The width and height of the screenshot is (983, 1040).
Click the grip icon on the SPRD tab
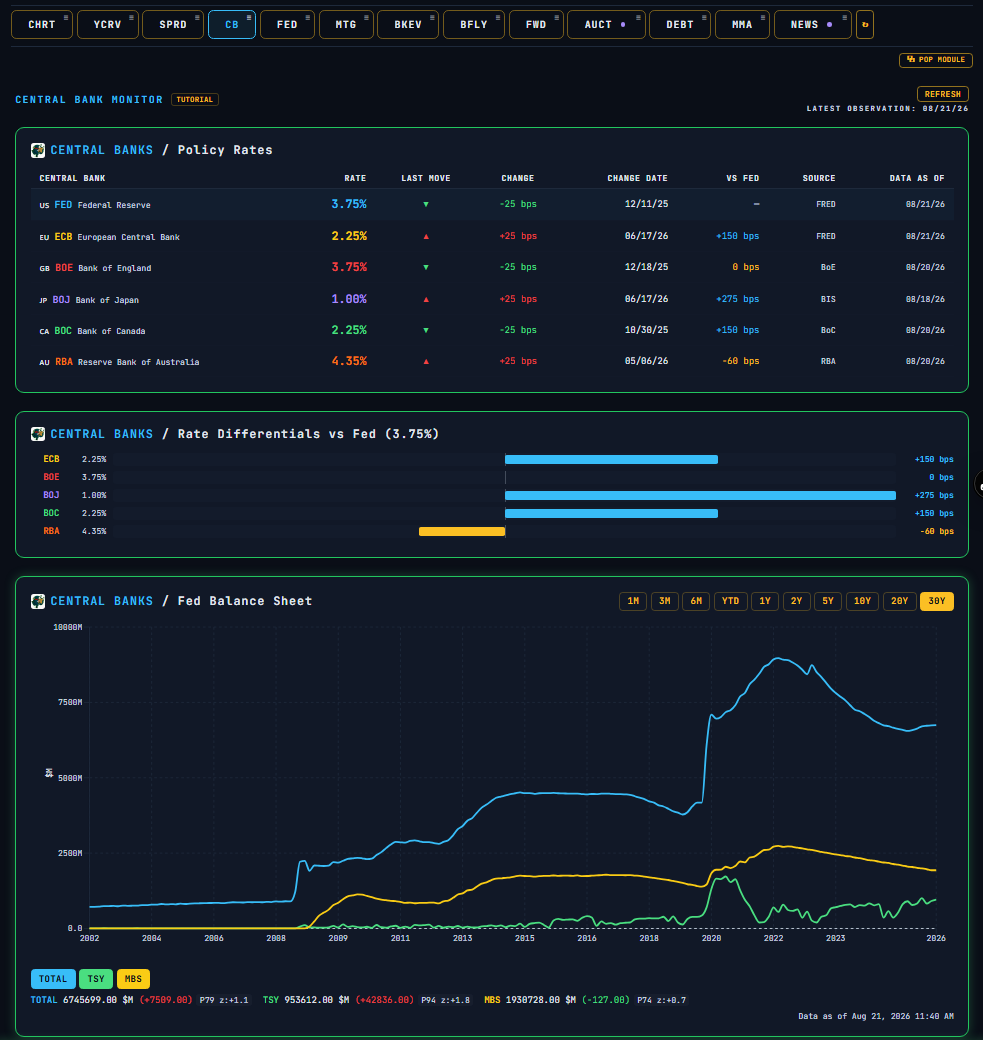click(x=197, y=18)
